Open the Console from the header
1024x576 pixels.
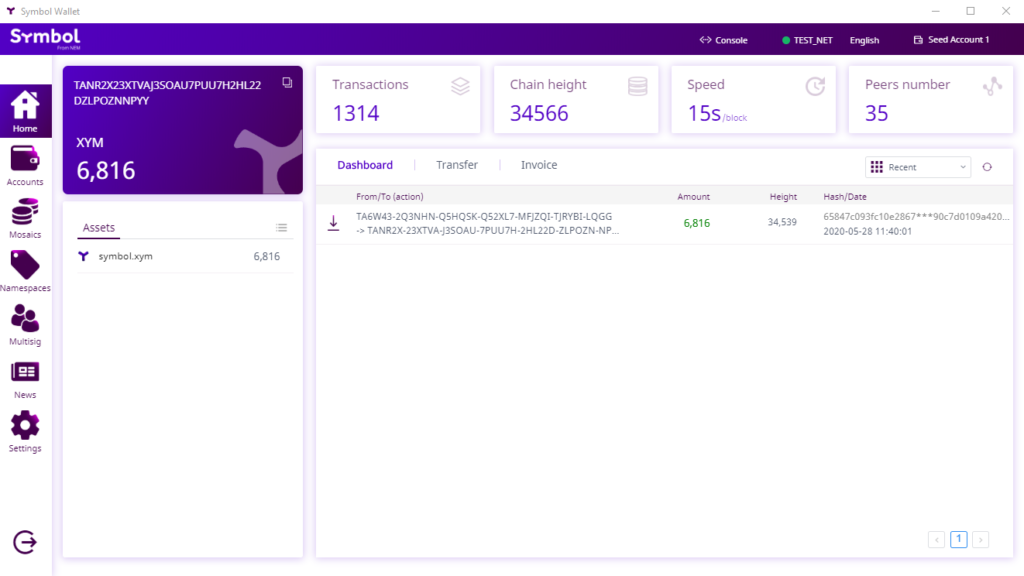tap(724, 40)
